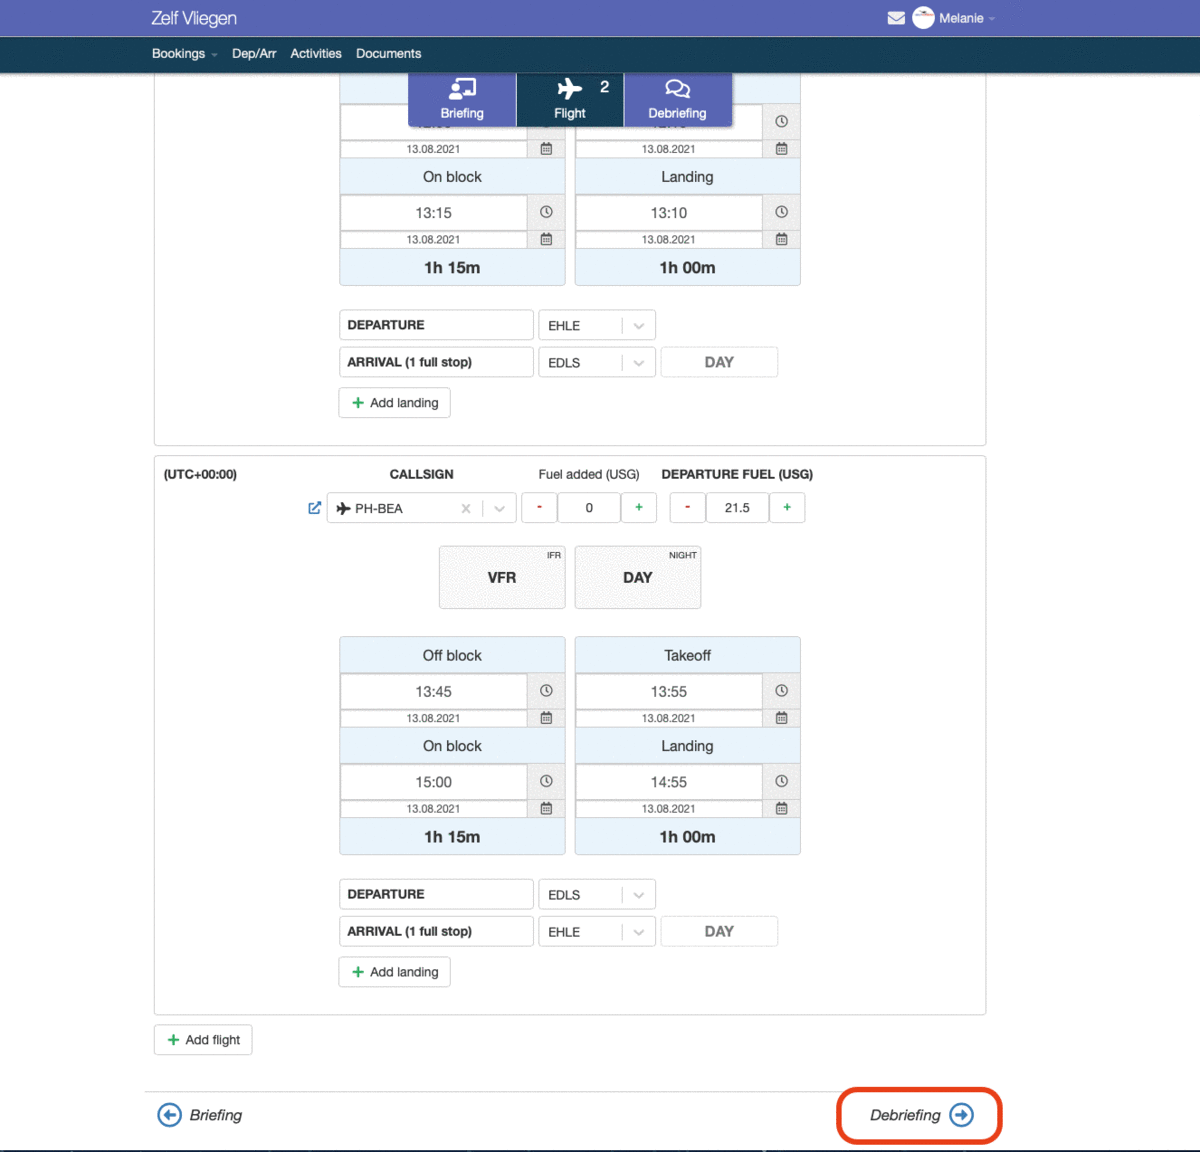The height and width of the screenshot is (1152, 1200).
Task: Click the ARRIVAL (1 full stop) EHLE field
Action: tap(436, 931)
